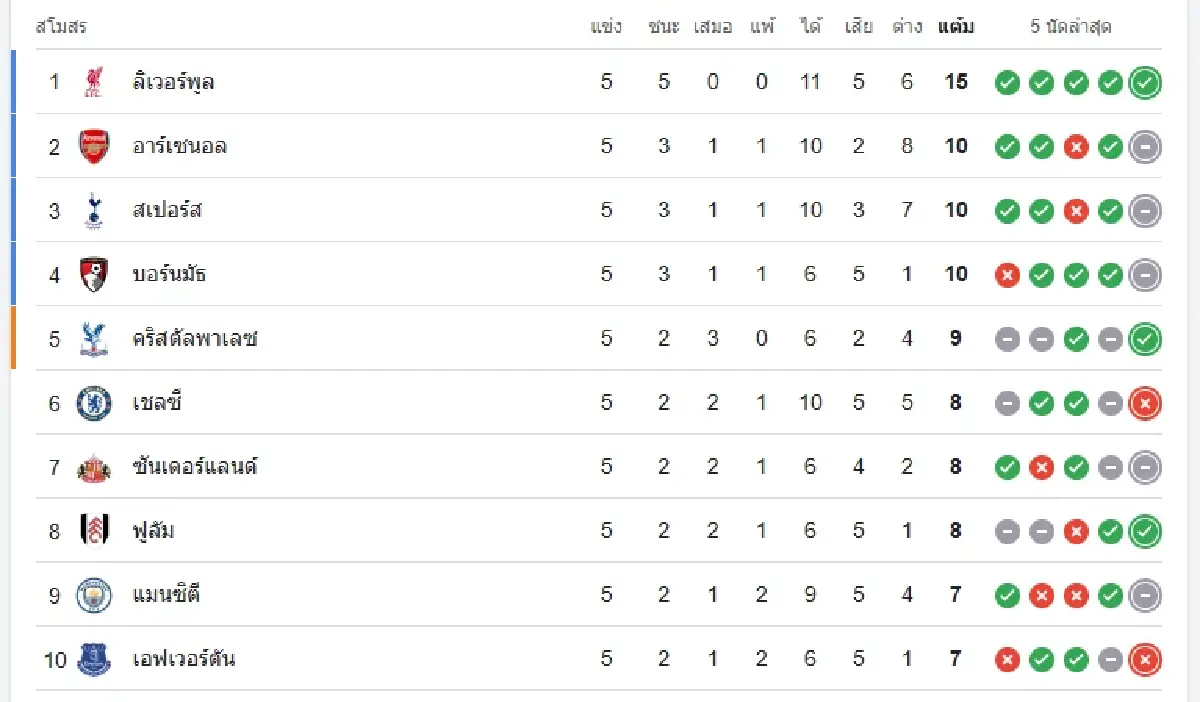Click the Arsenal club crest icon

(94, 146)
